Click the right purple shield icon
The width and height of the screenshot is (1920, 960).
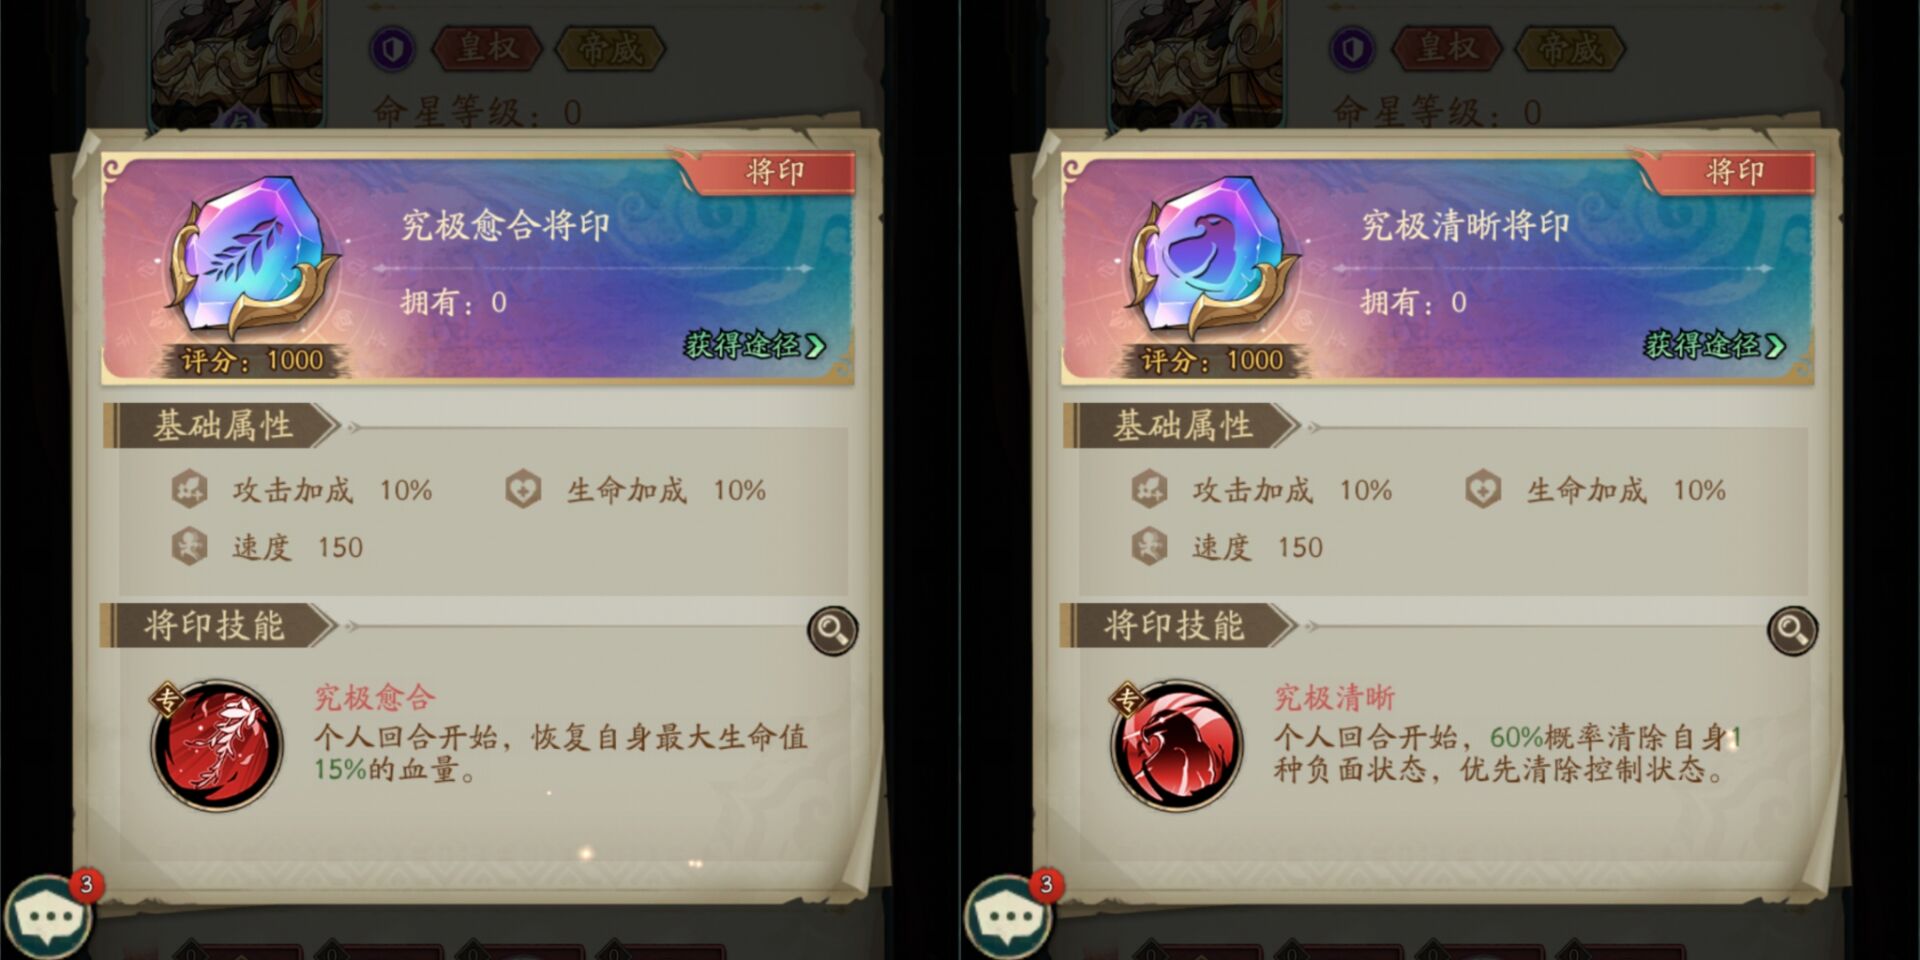pyautogui.click(x=1352, y=49)
